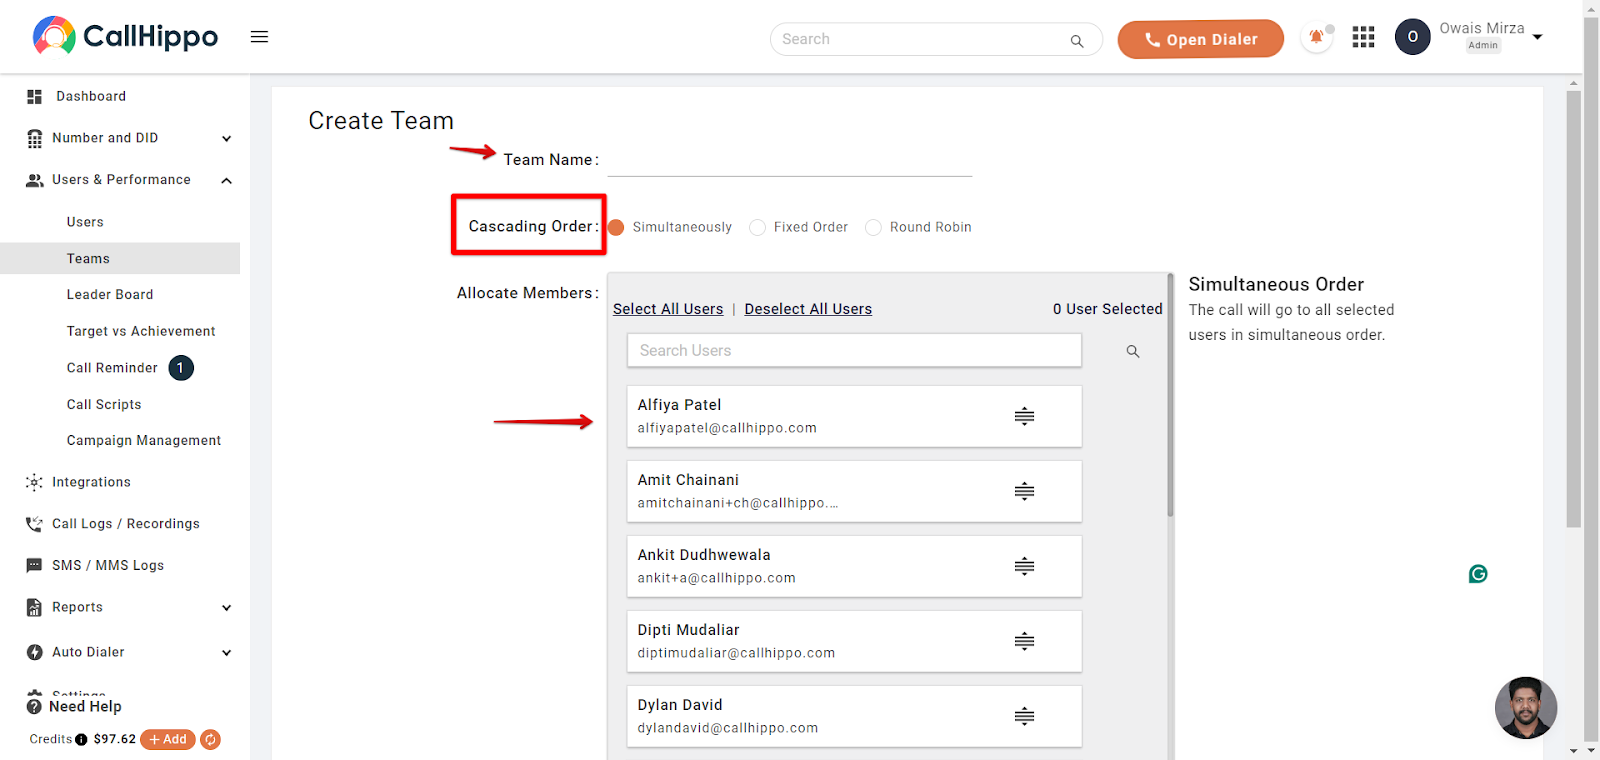Viewport: 1600px width, 760px height.
Task: Click Deselect All Users link
Action: [x=808, y=309]
